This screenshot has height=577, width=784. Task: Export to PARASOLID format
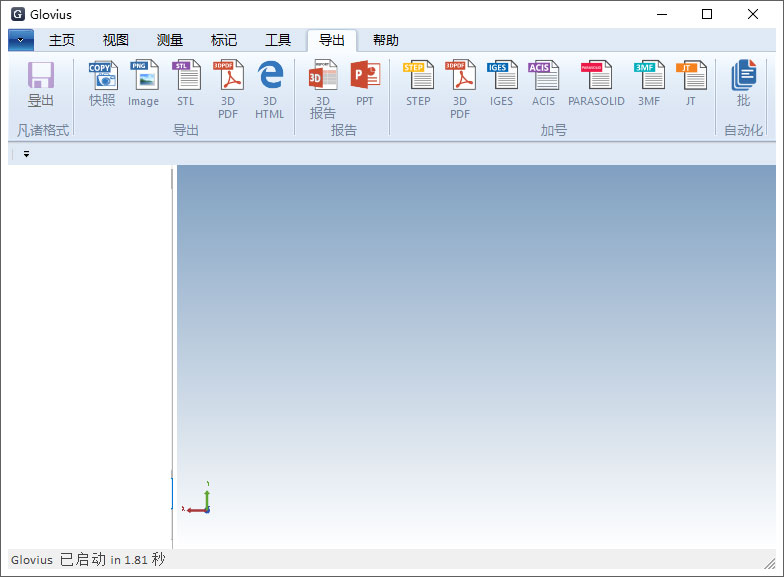pos(596,84)
